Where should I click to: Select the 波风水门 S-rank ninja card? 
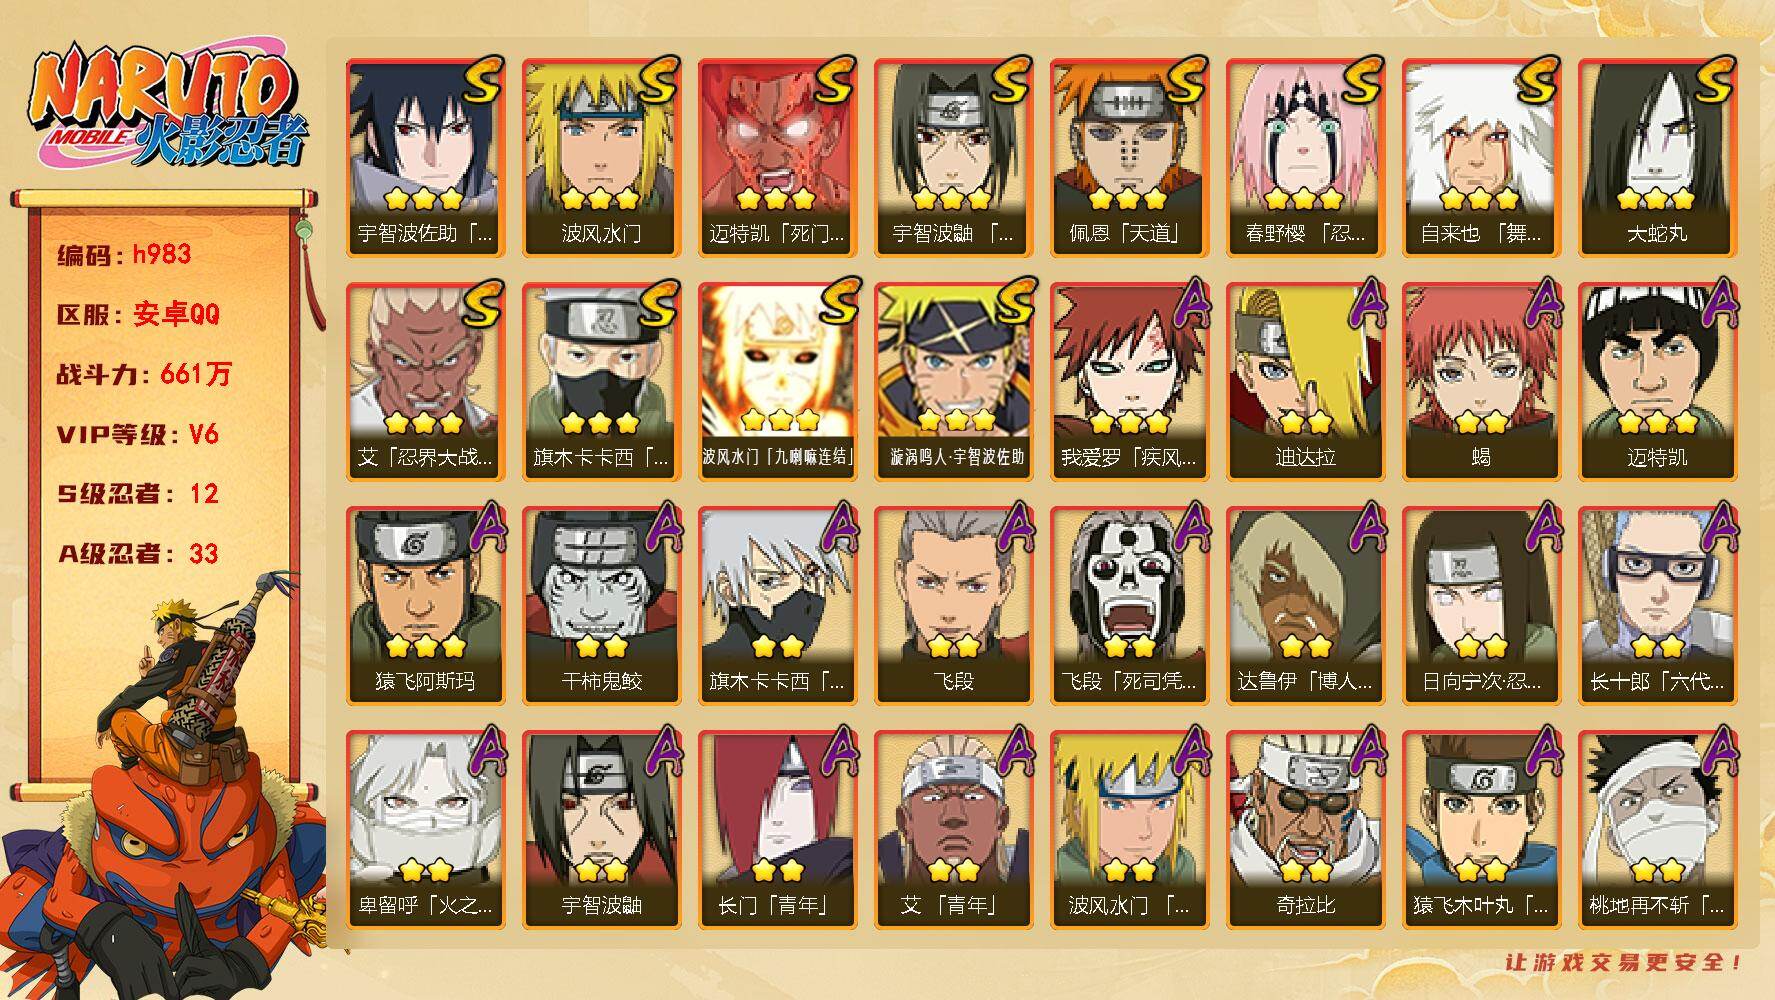(601, 158)
